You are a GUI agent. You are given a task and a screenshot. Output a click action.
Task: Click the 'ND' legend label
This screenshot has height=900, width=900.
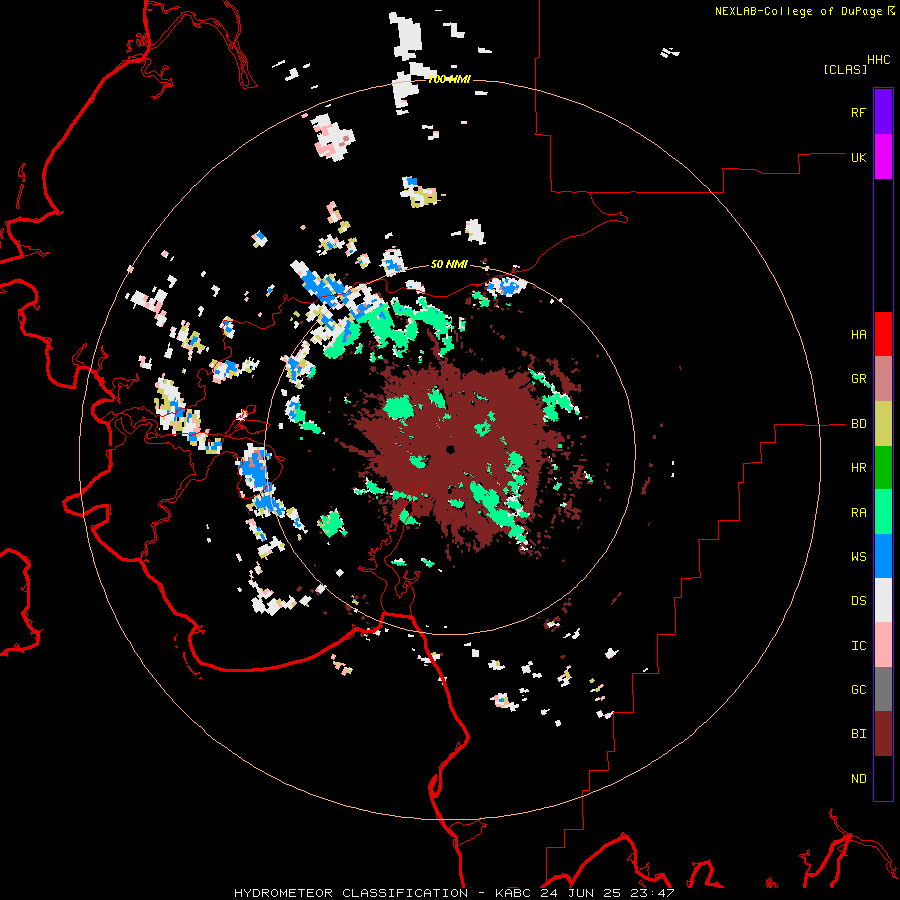(858, 779)
